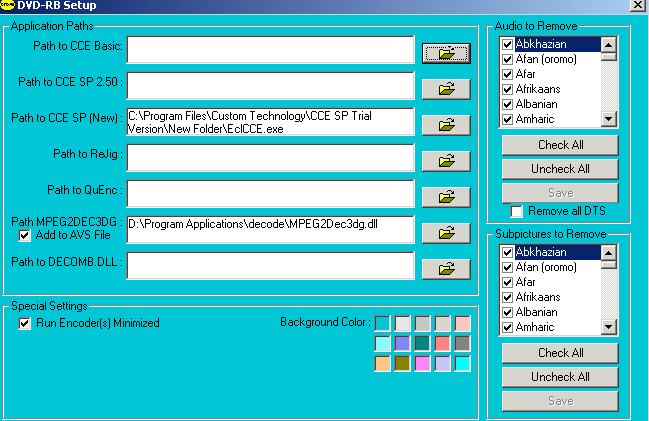Uncheck Afar in Subpictures to Remove
Image resolution: width=649 pixels, height=421 pixels.
507,282
